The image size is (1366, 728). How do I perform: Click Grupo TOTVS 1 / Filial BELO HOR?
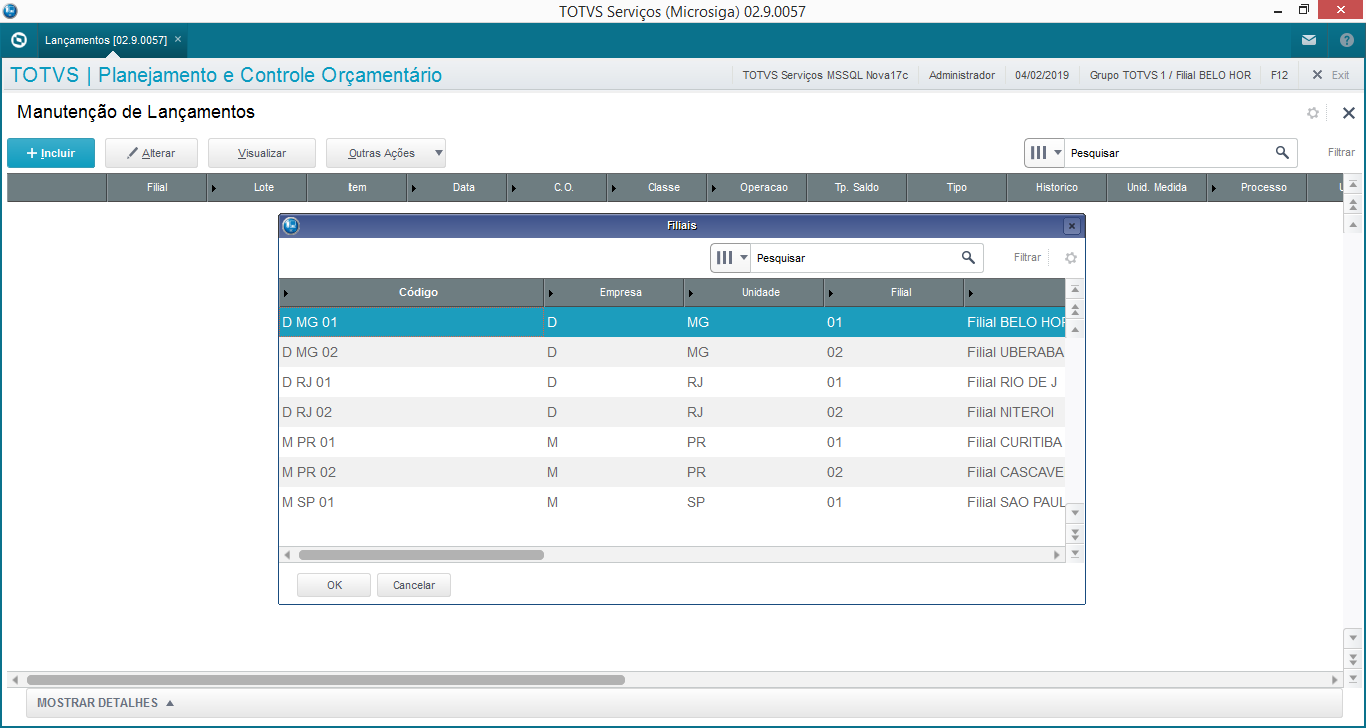1170,75
